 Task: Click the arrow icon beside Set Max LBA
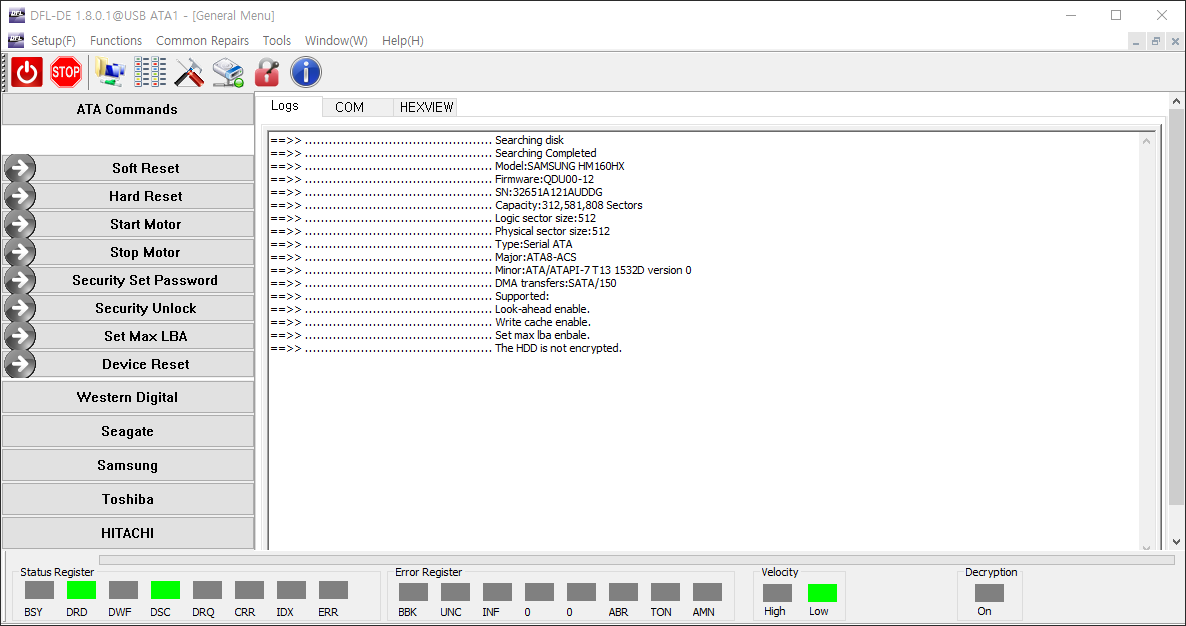tap(20, 336)
